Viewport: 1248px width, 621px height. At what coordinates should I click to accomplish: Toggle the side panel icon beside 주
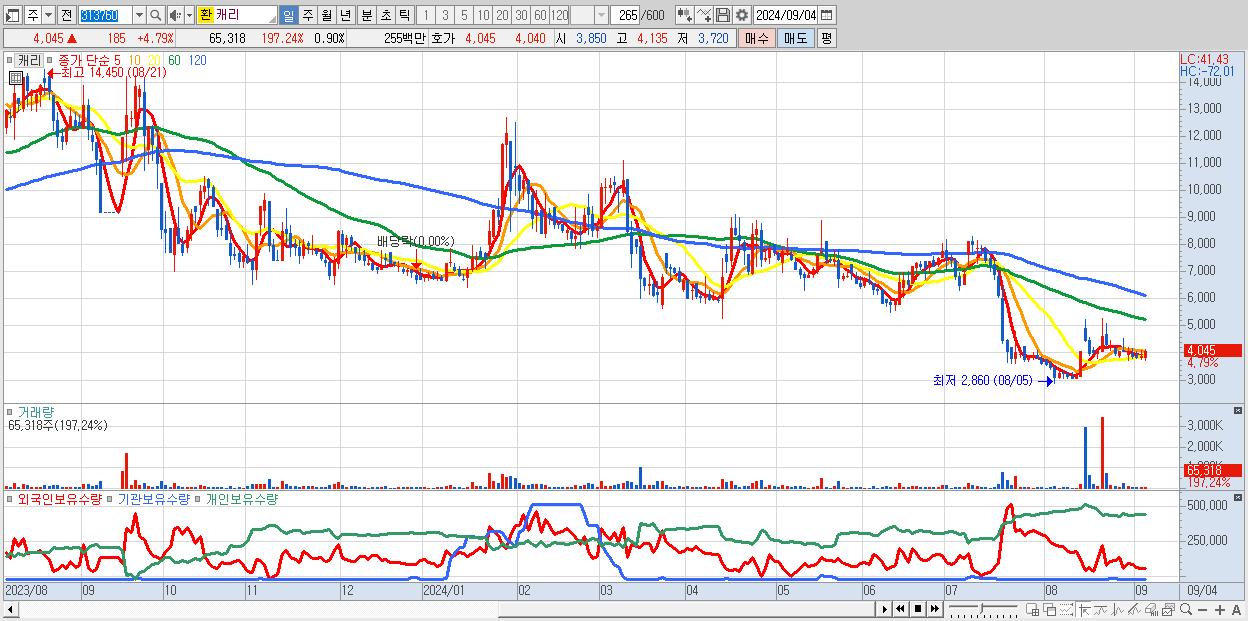[12, 16]
